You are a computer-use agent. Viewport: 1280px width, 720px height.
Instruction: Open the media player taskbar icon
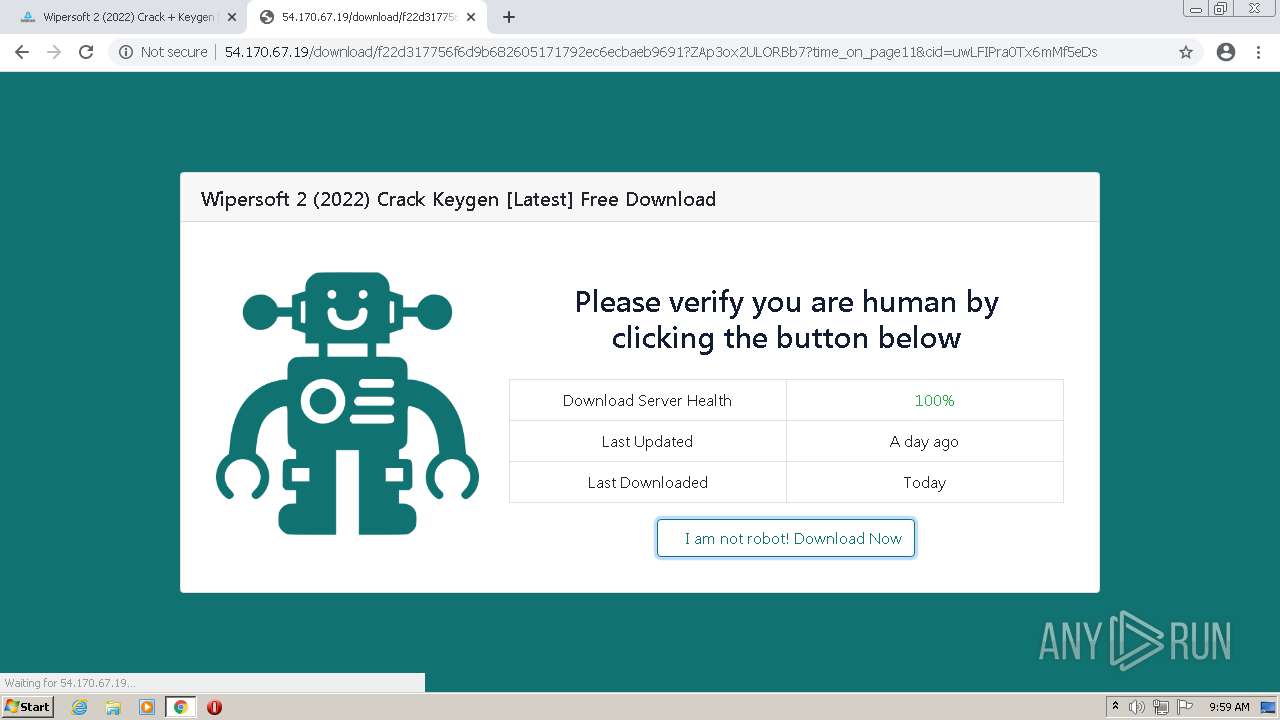click(147, 707)
